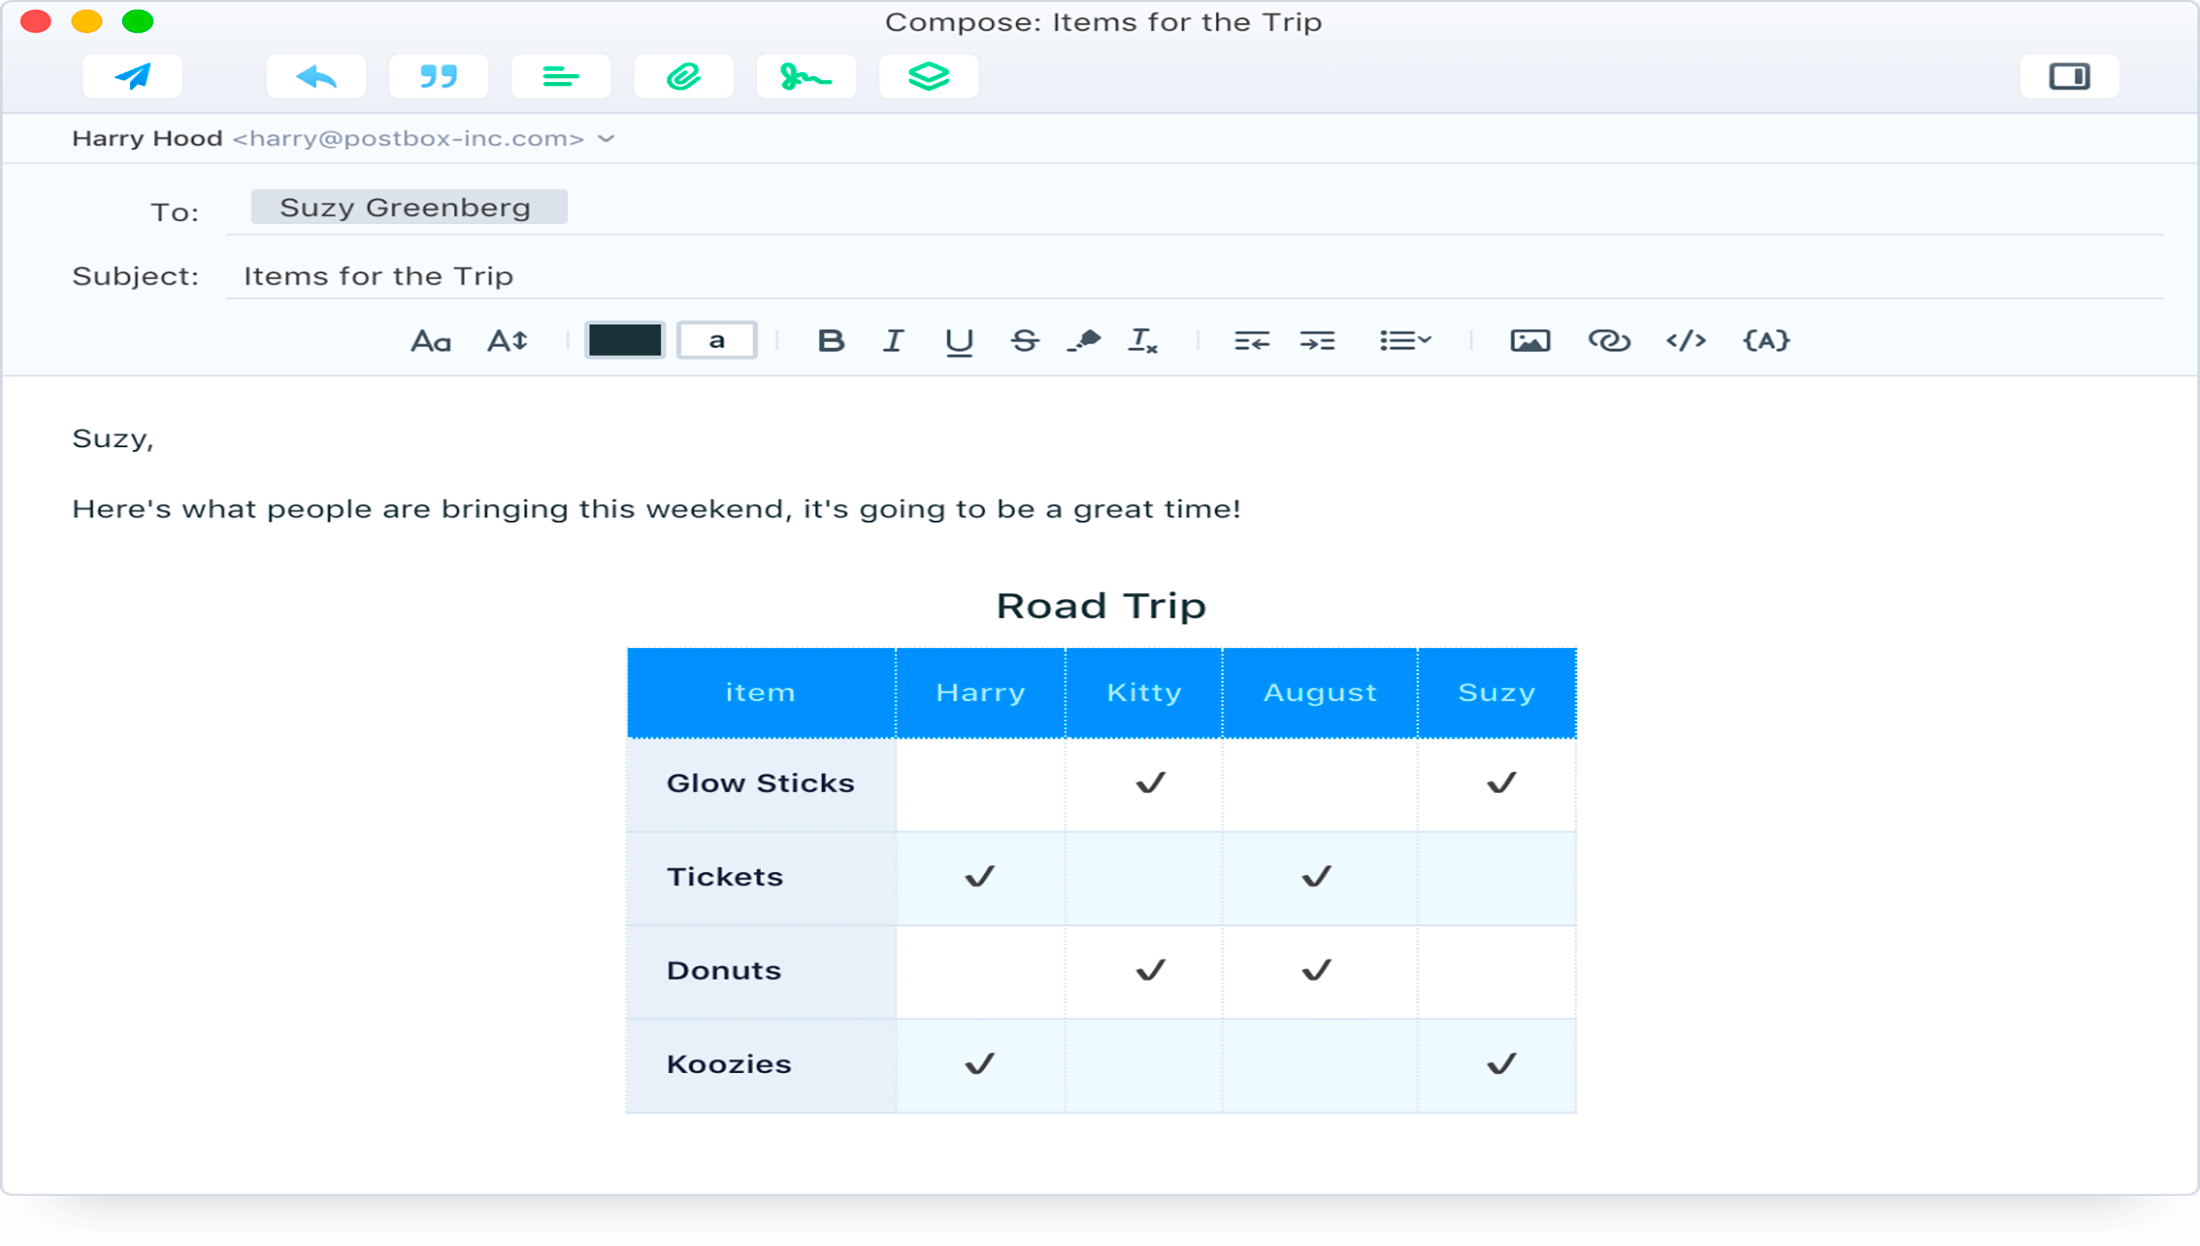2200x1246 pixels.
Task: Toggle the sidebar panel icon
Action: pos(2069,77)
